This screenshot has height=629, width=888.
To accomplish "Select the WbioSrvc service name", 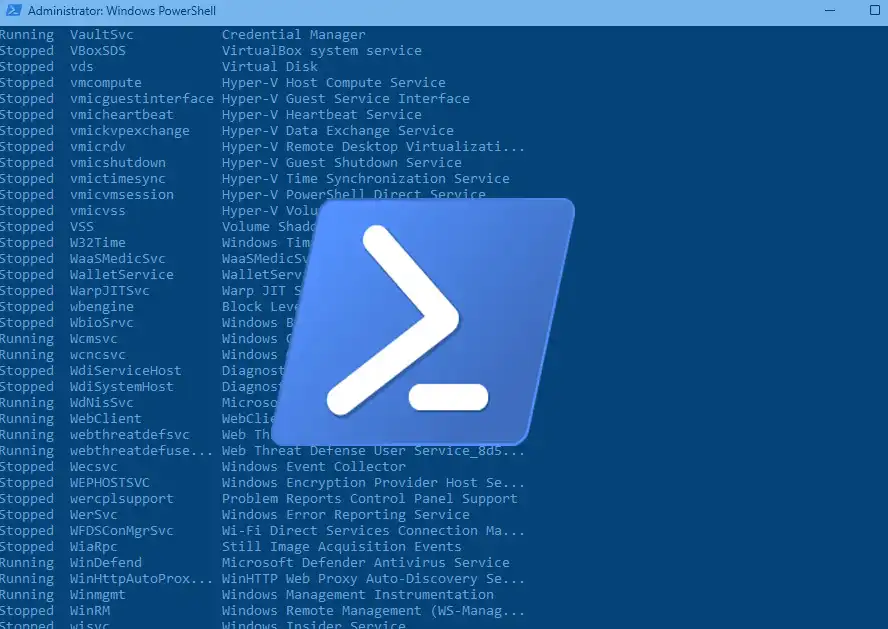I will tap(101, 323).
